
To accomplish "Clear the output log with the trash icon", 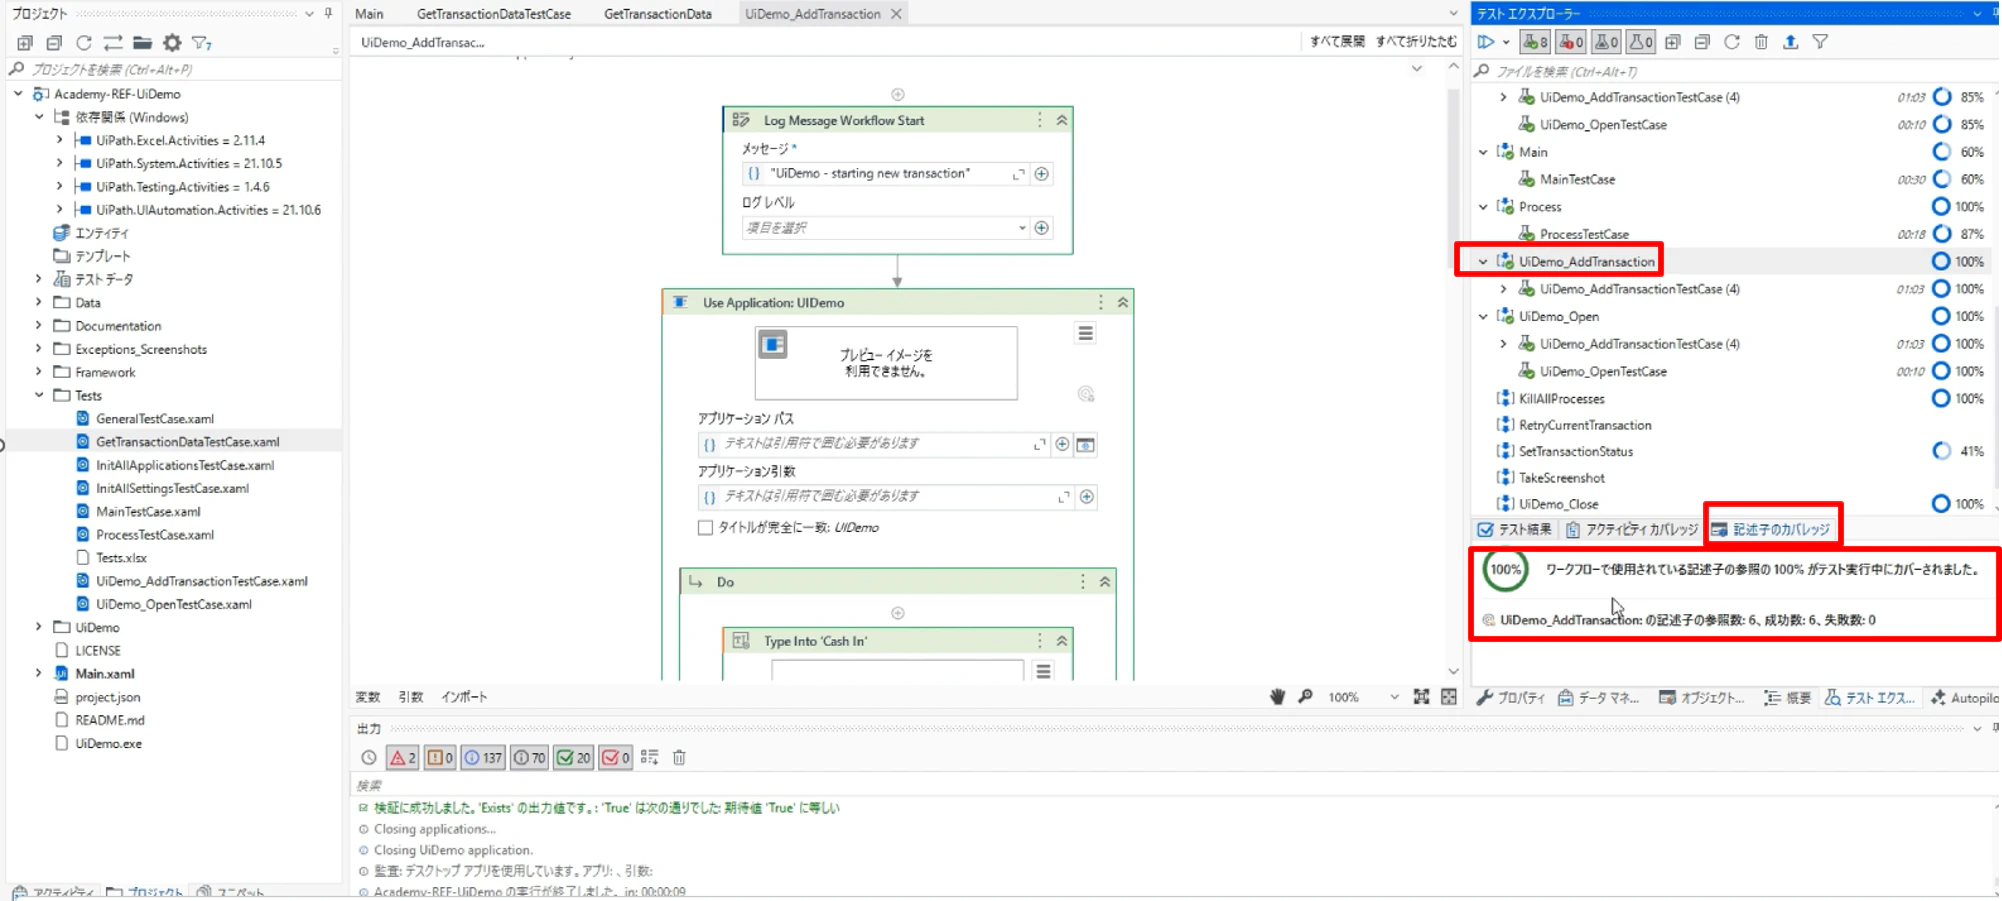I will pyautogui.click(x=679, y=758).
